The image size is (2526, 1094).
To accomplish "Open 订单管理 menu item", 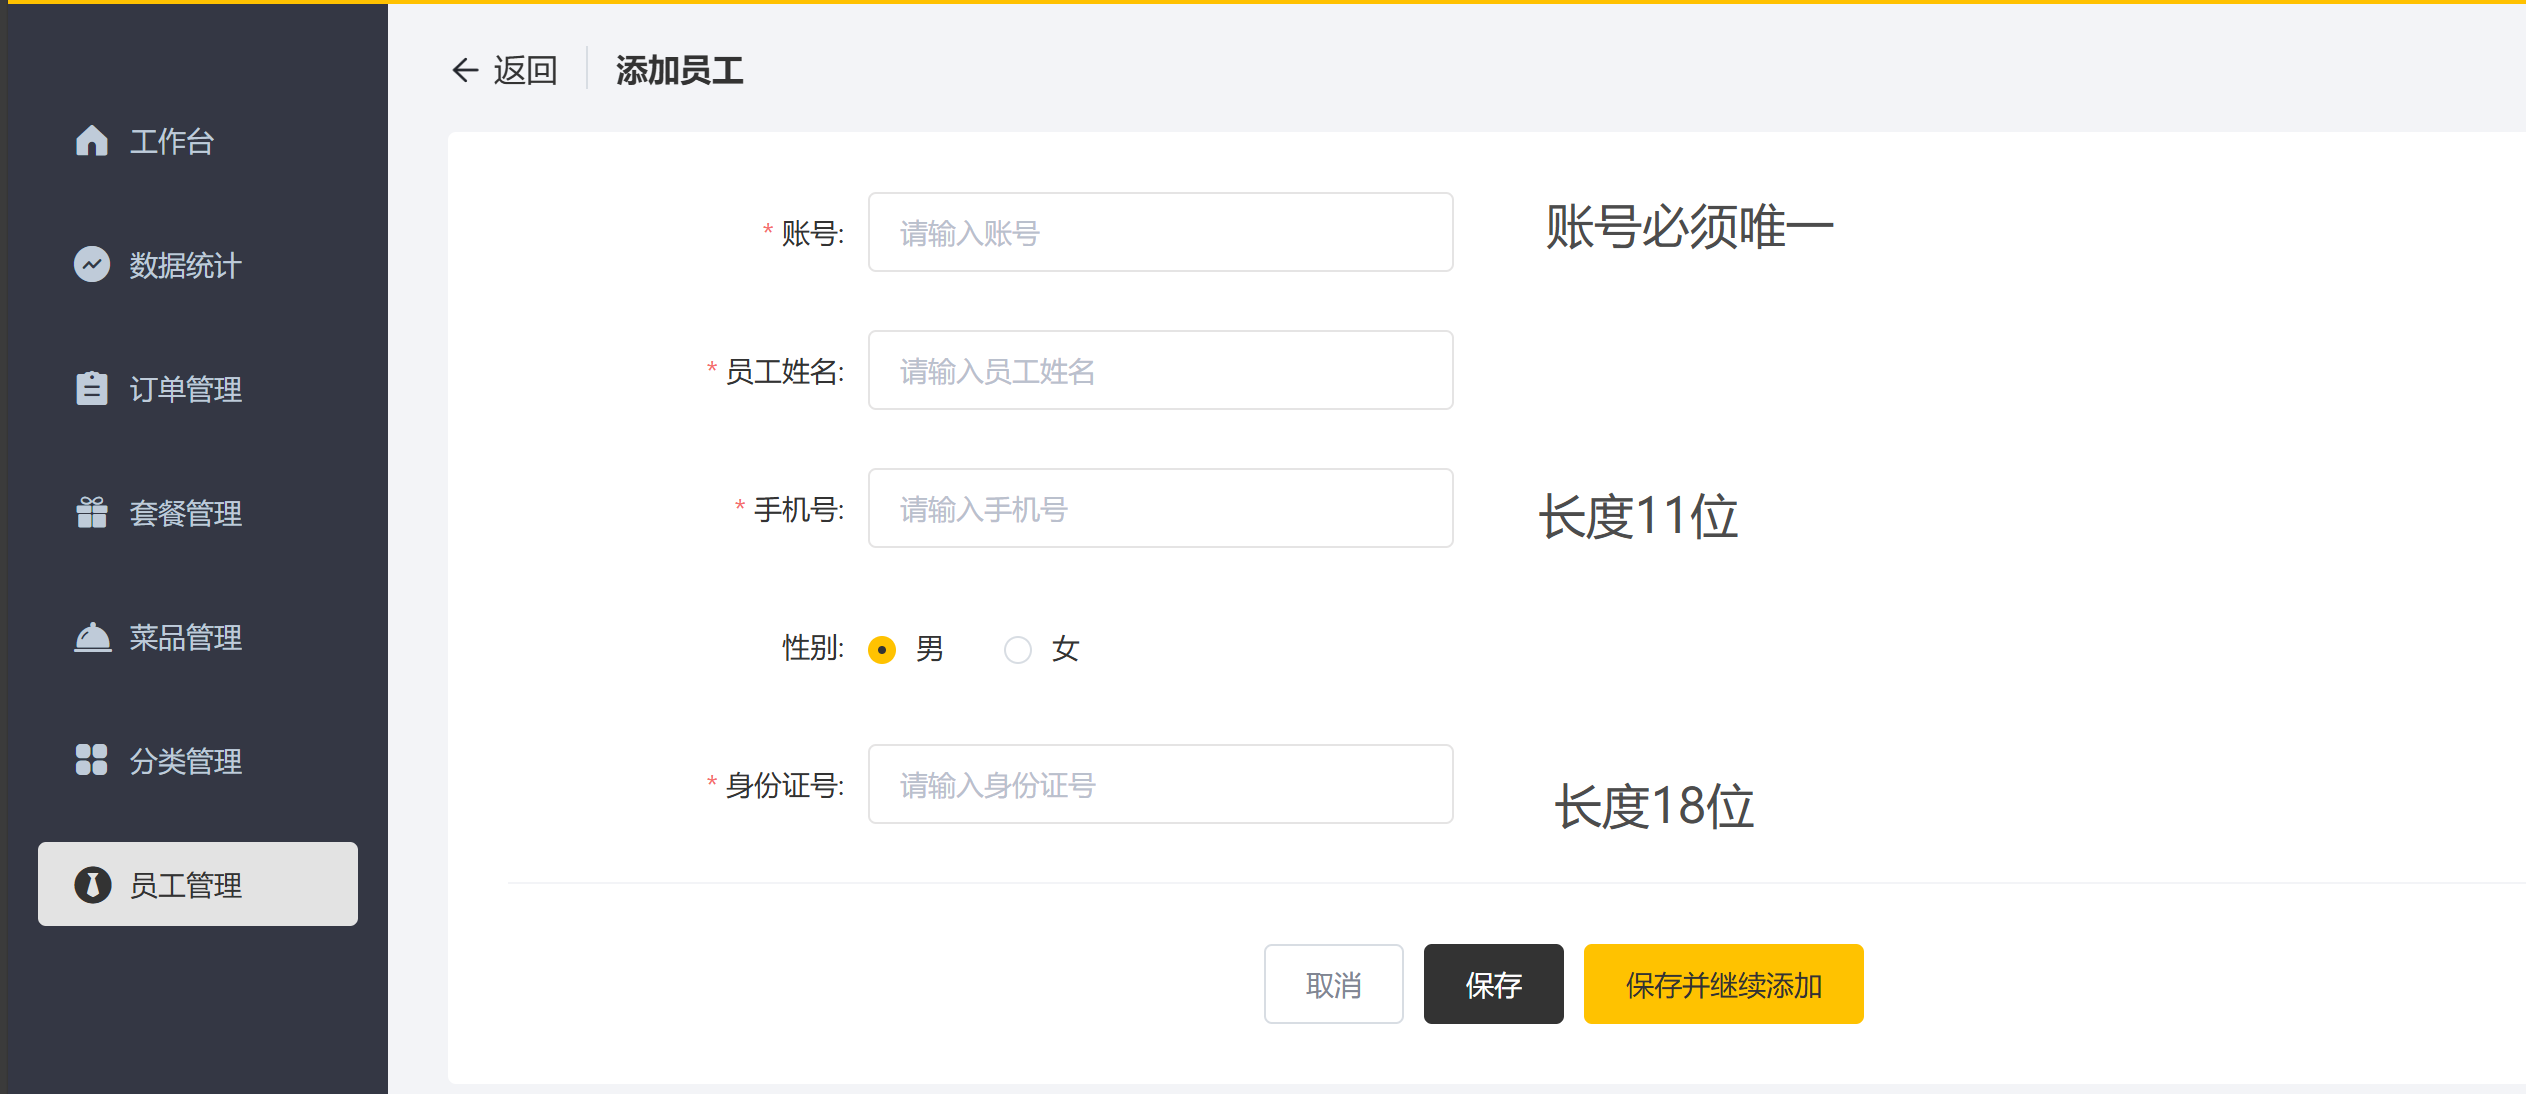I will click(185, 389).
